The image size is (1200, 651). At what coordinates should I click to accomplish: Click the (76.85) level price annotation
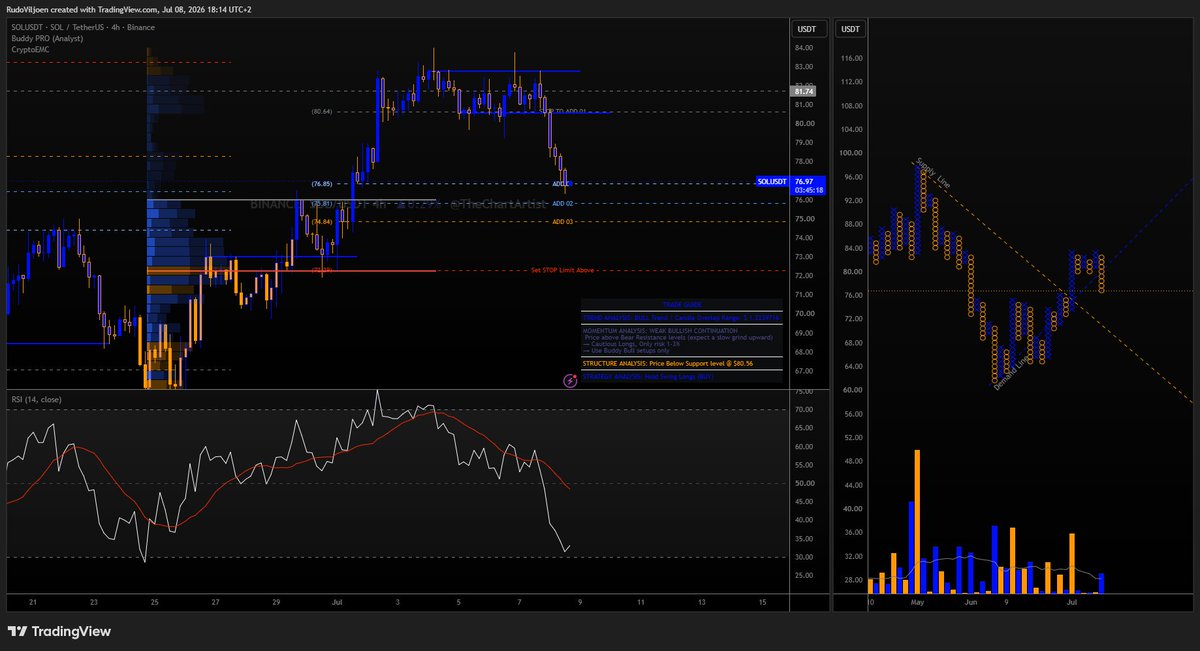(321, 184)
